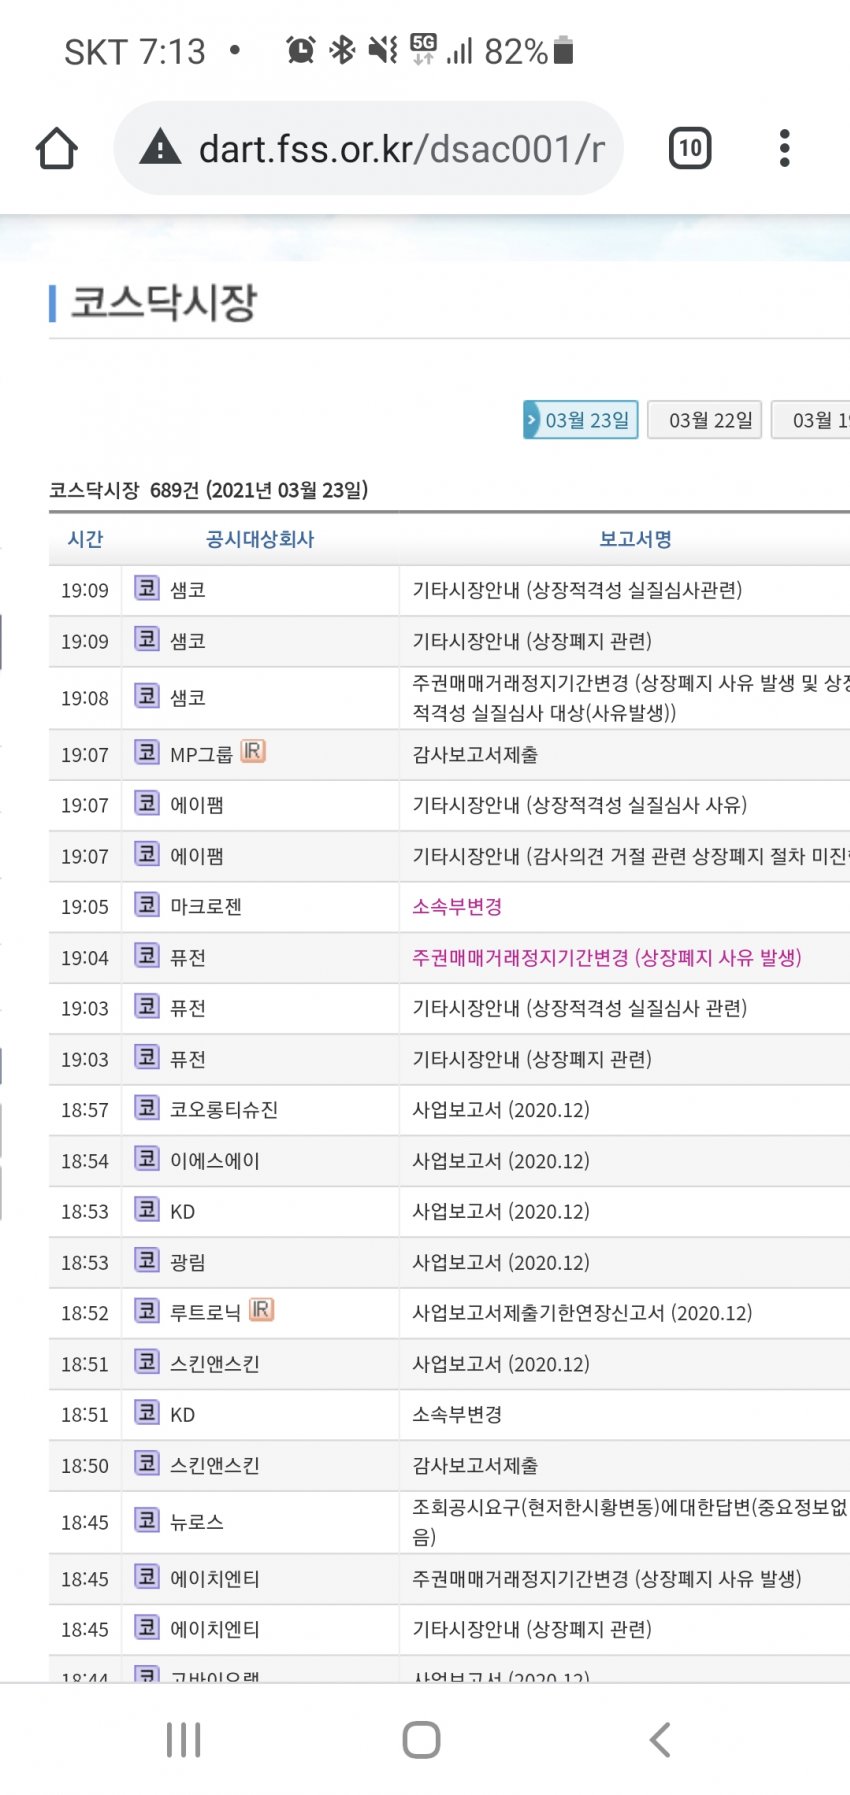850x1795 pixels.
Task: Click KOSDAQ icon beside 마크로젠
Action: click(147, 905)
